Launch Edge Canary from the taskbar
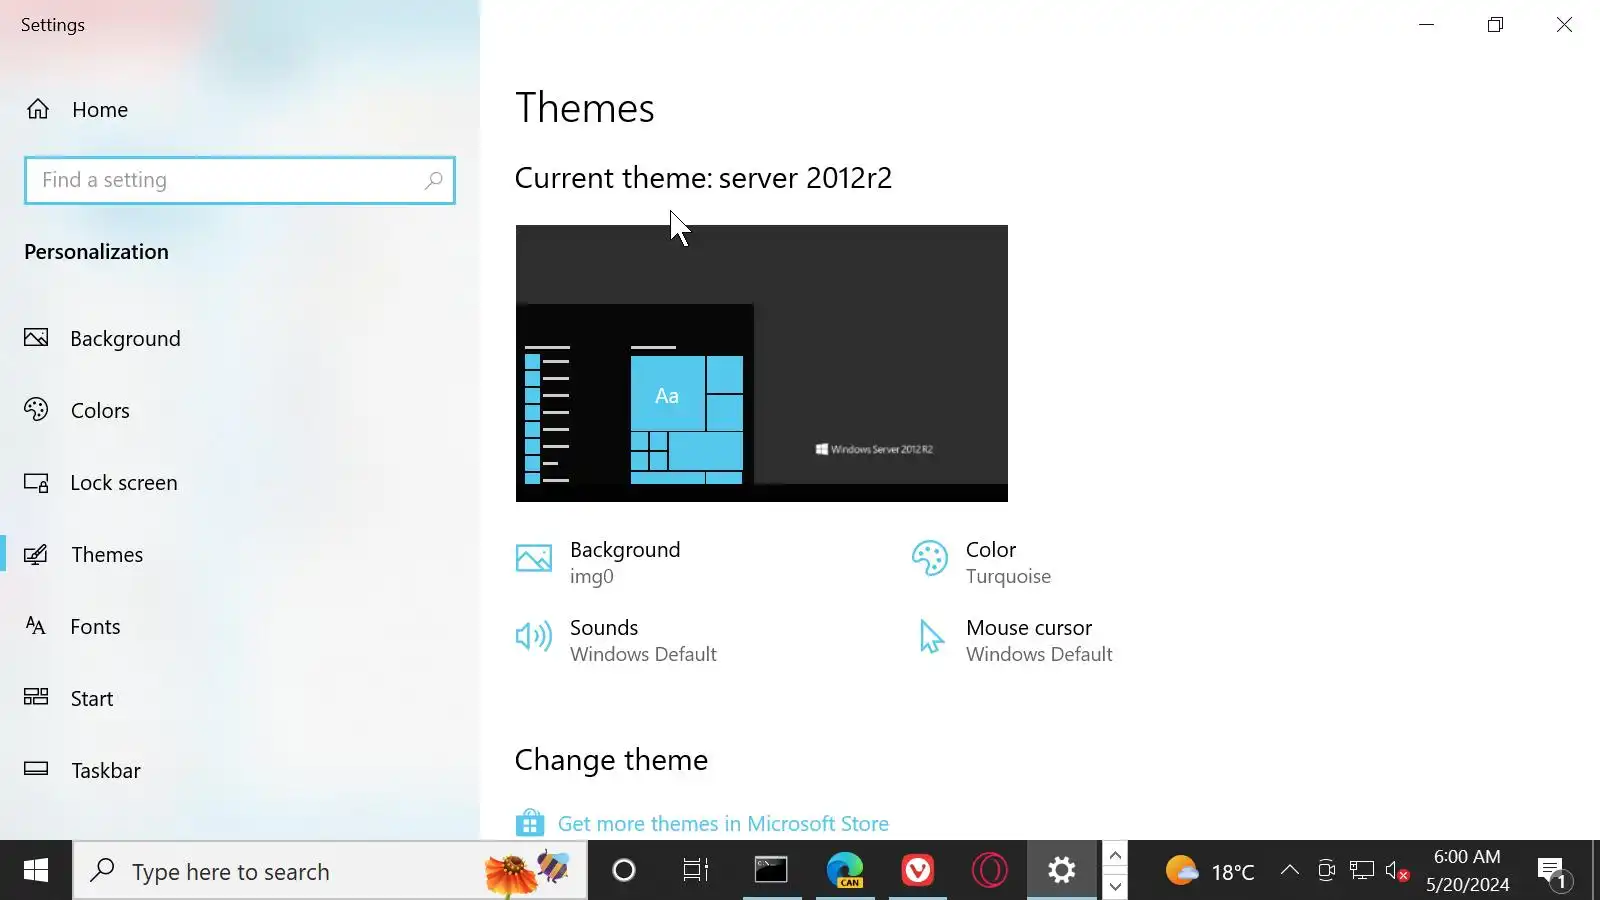 [x=845, y=871]
